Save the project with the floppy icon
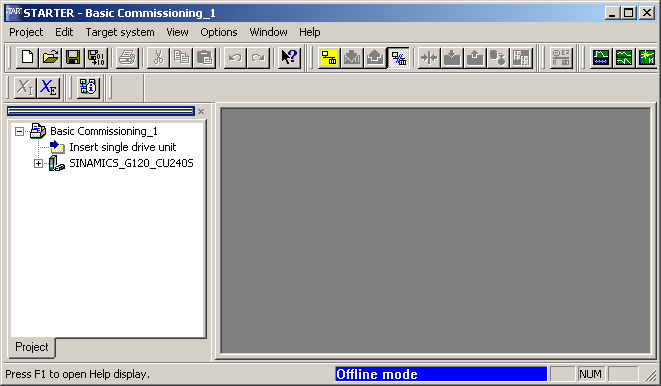Image resolution: width=661 pixels, height=386 pixels. pyautogui.click(x=73, y=57)
